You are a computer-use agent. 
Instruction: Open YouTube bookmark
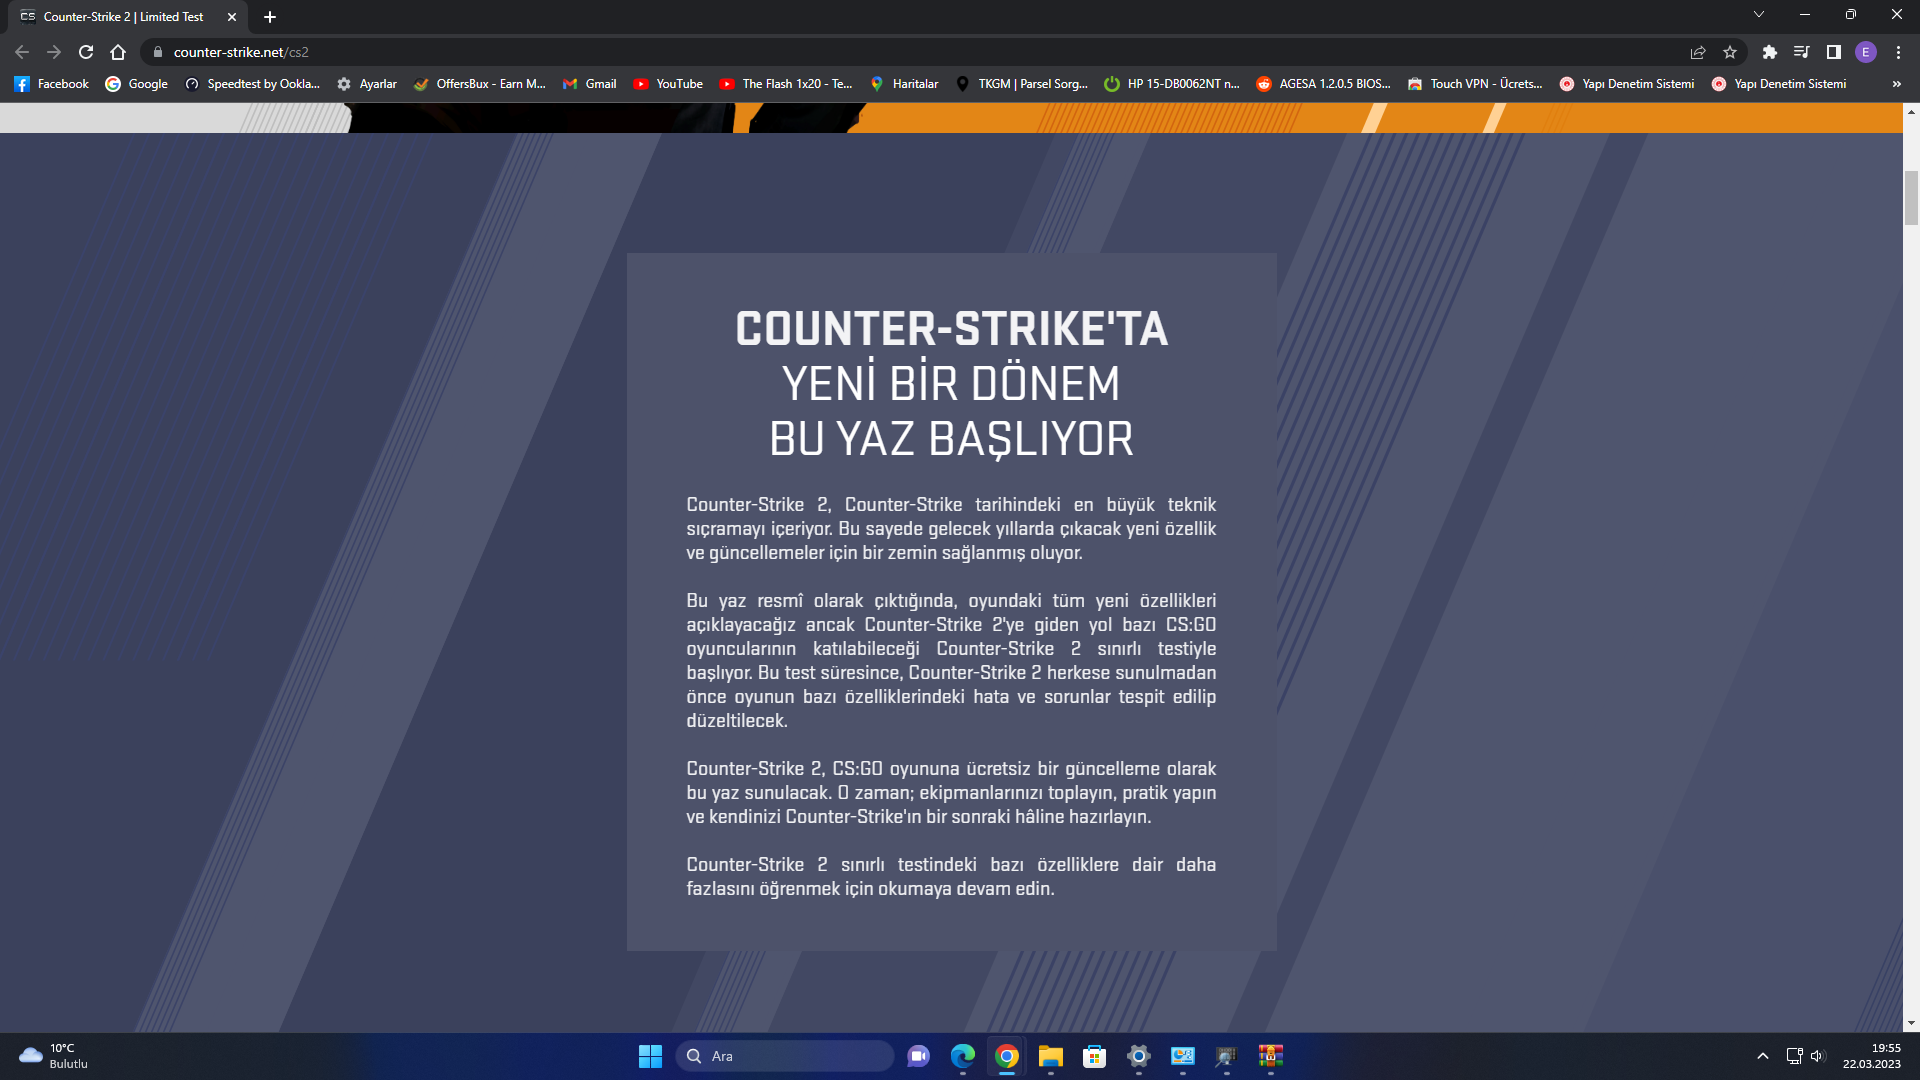click(x=668, y=84)
